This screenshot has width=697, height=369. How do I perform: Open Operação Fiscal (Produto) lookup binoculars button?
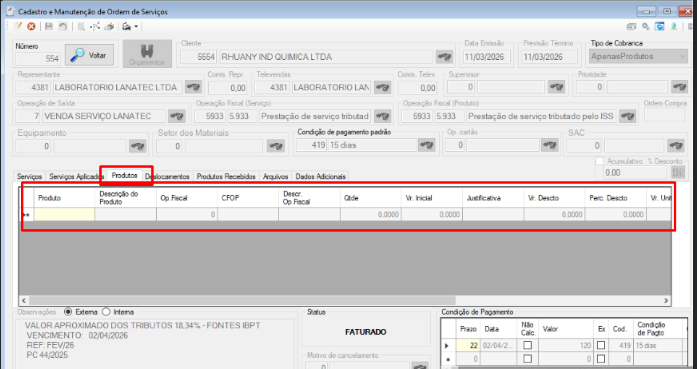[627, 116]
